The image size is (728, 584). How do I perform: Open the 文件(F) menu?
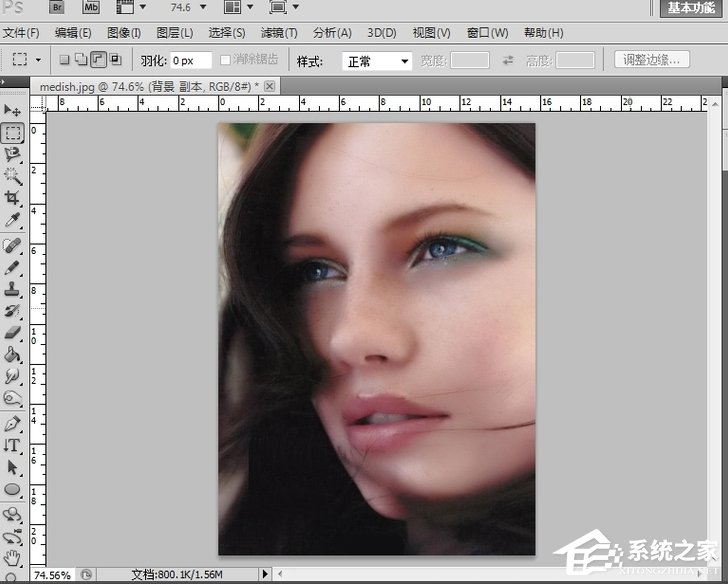tap(21, 33)
